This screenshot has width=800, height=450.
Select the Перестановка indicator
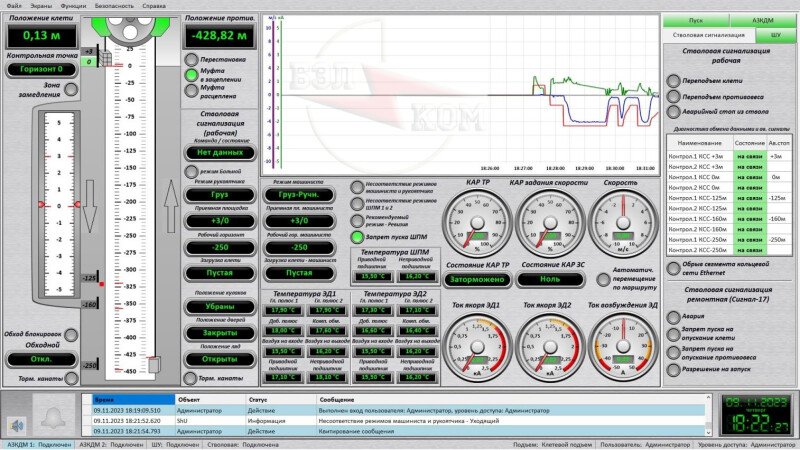click(191, 60)
